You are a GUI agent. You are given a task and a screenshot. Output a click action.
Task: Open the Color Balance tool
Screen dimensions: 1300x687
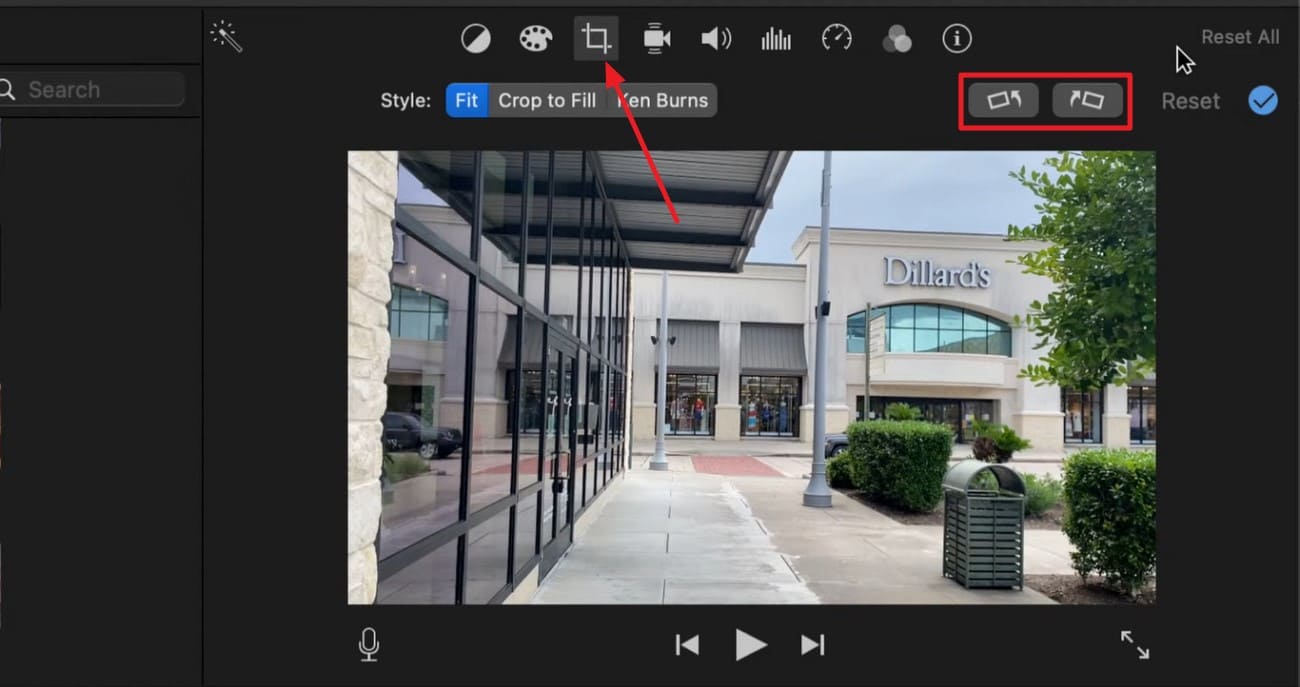click(475, 38)
